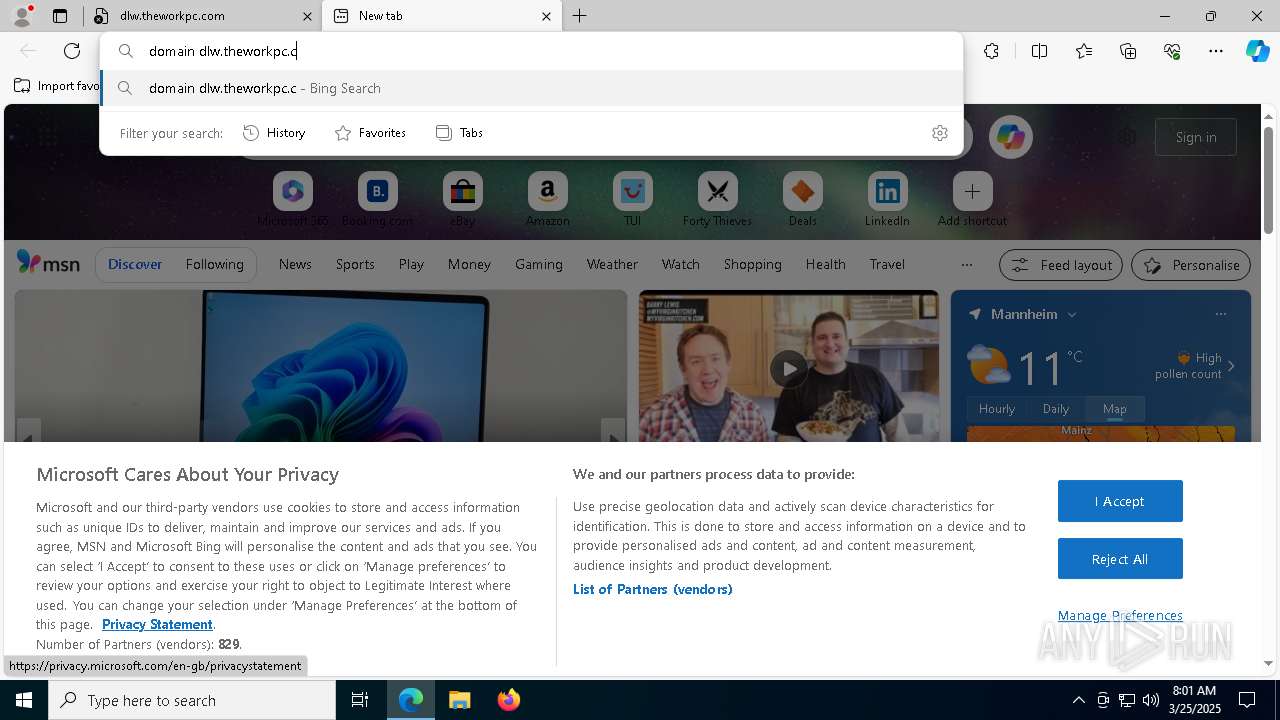Open Firefox from the taskbar

pos(509,700)
